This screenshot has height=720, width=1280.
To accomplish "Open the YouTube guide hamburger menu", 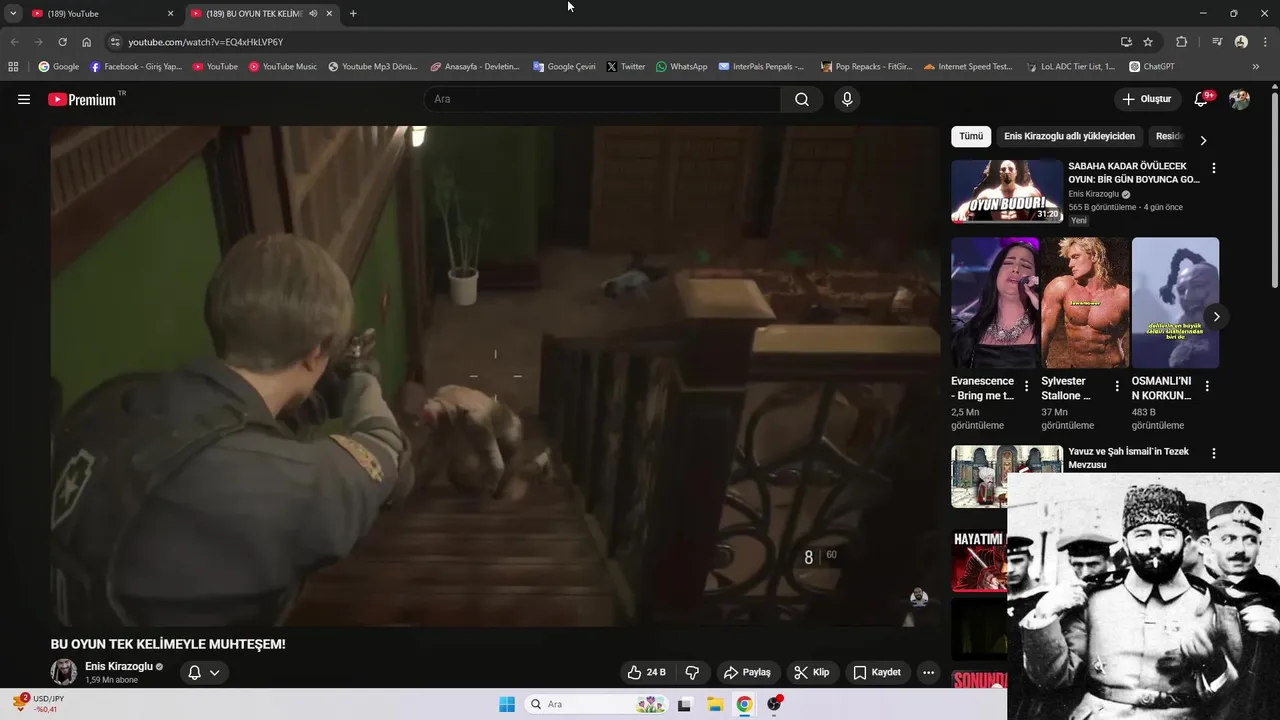I will point(24,99).
